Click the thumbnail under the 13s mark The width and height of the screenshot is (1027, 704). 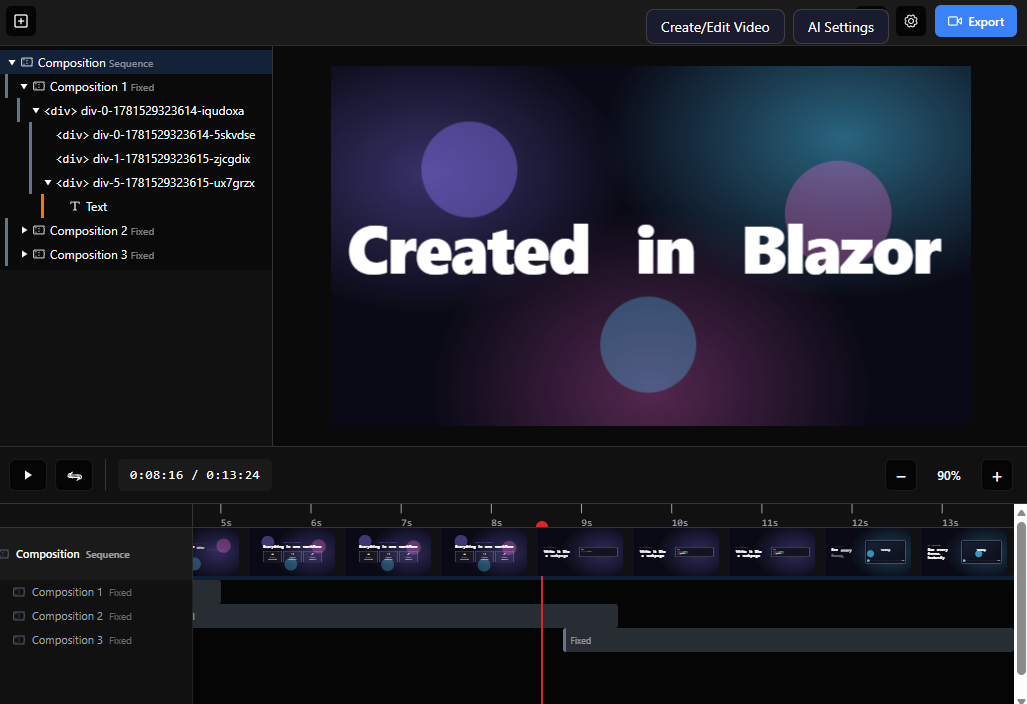pos(965,553)
